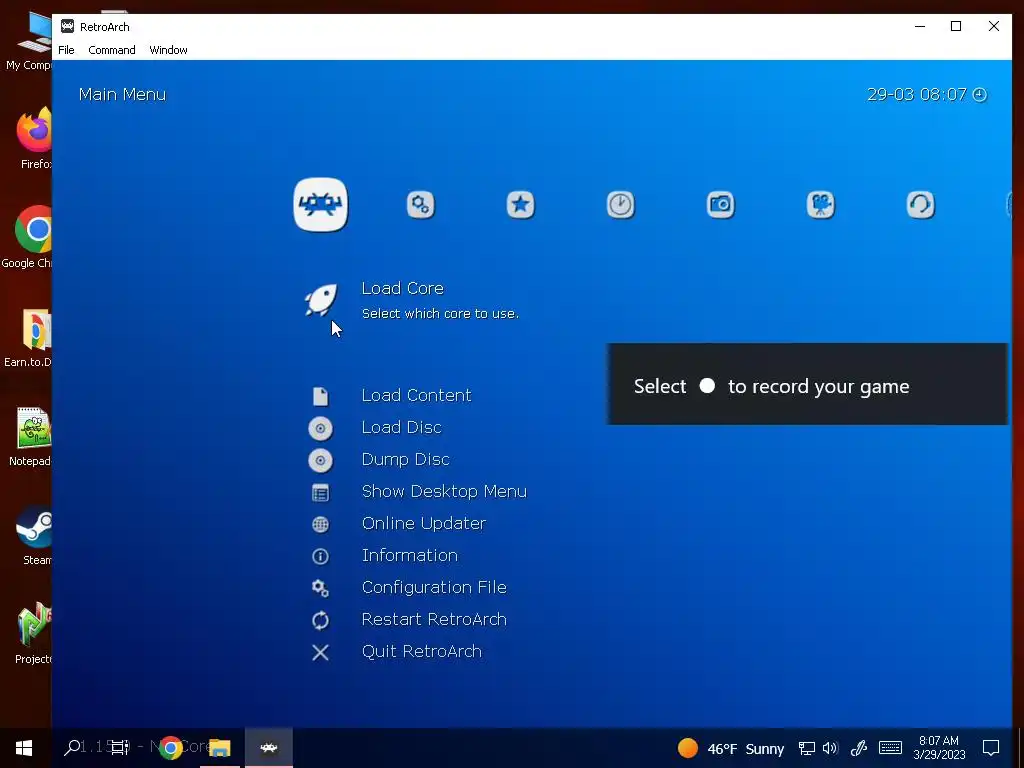
Task: Open taskbar Search magnifier
Action: pyautogui.click(x=72, y=748)
